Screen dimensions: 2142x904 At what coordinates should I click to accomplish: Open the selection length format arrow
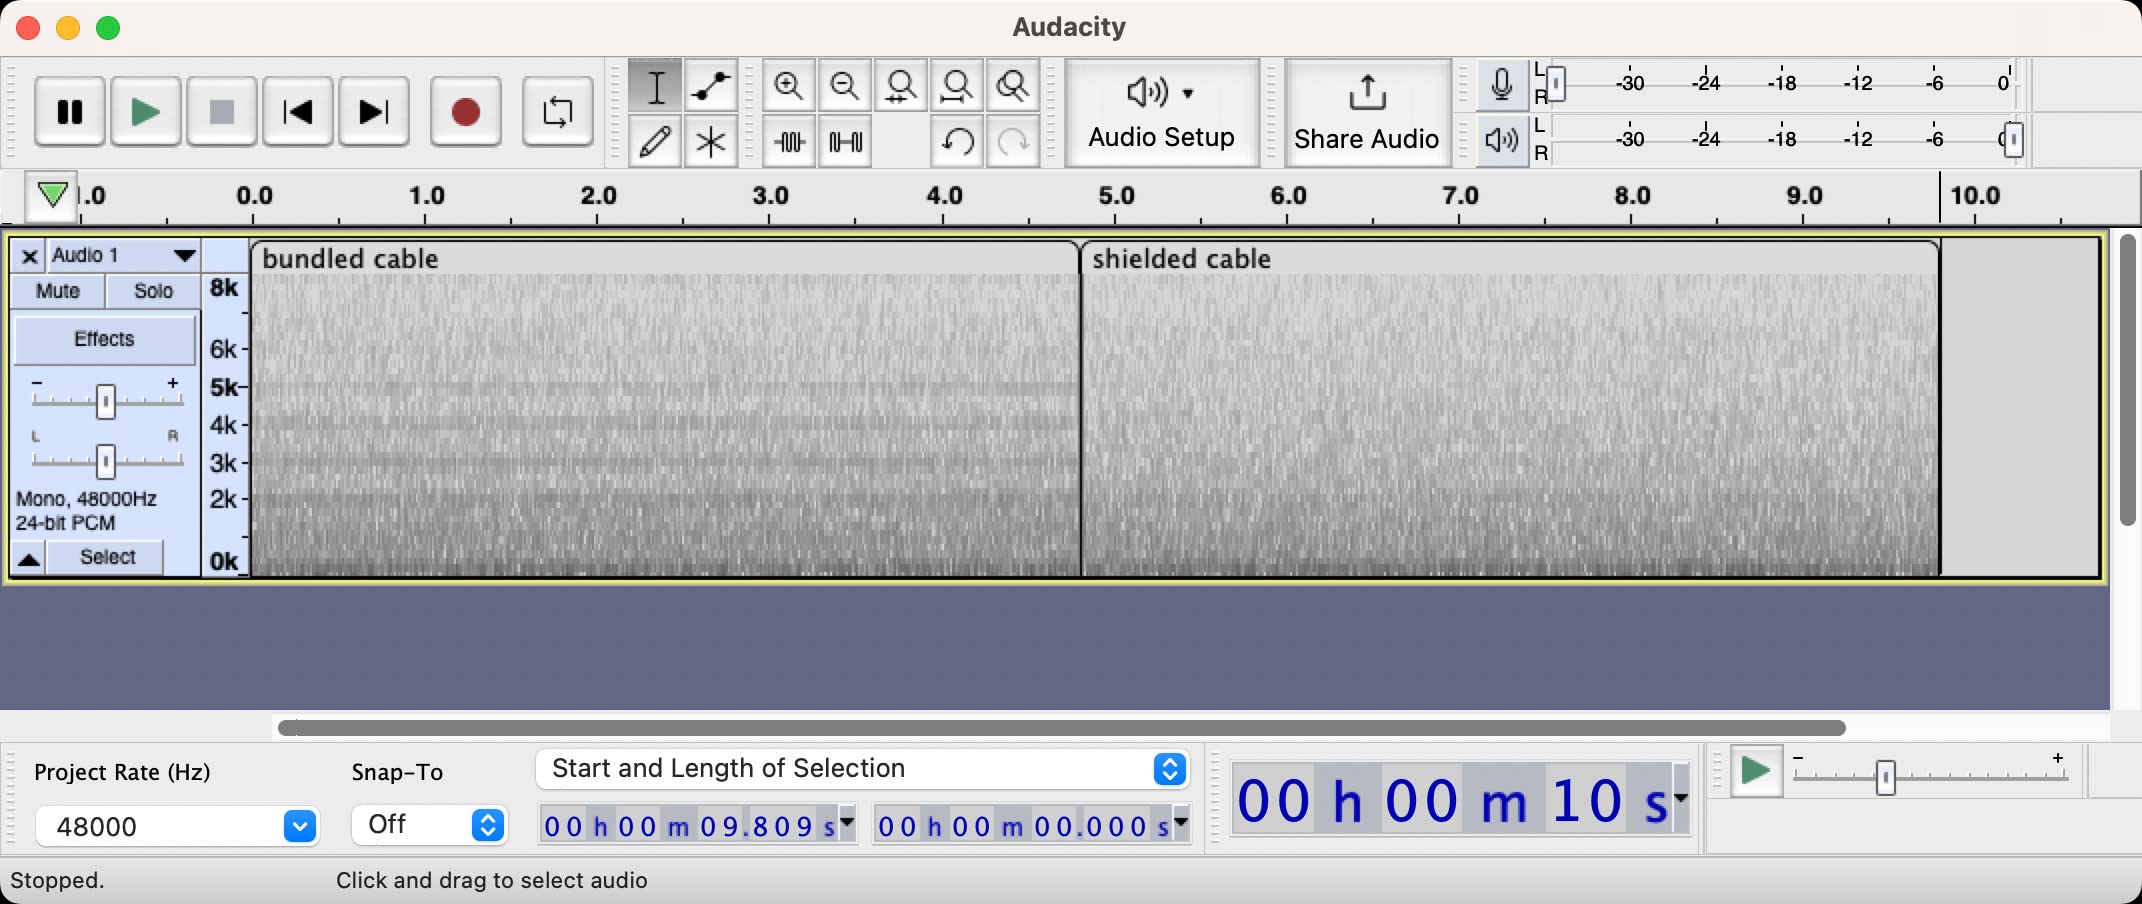pos(1182,823)
